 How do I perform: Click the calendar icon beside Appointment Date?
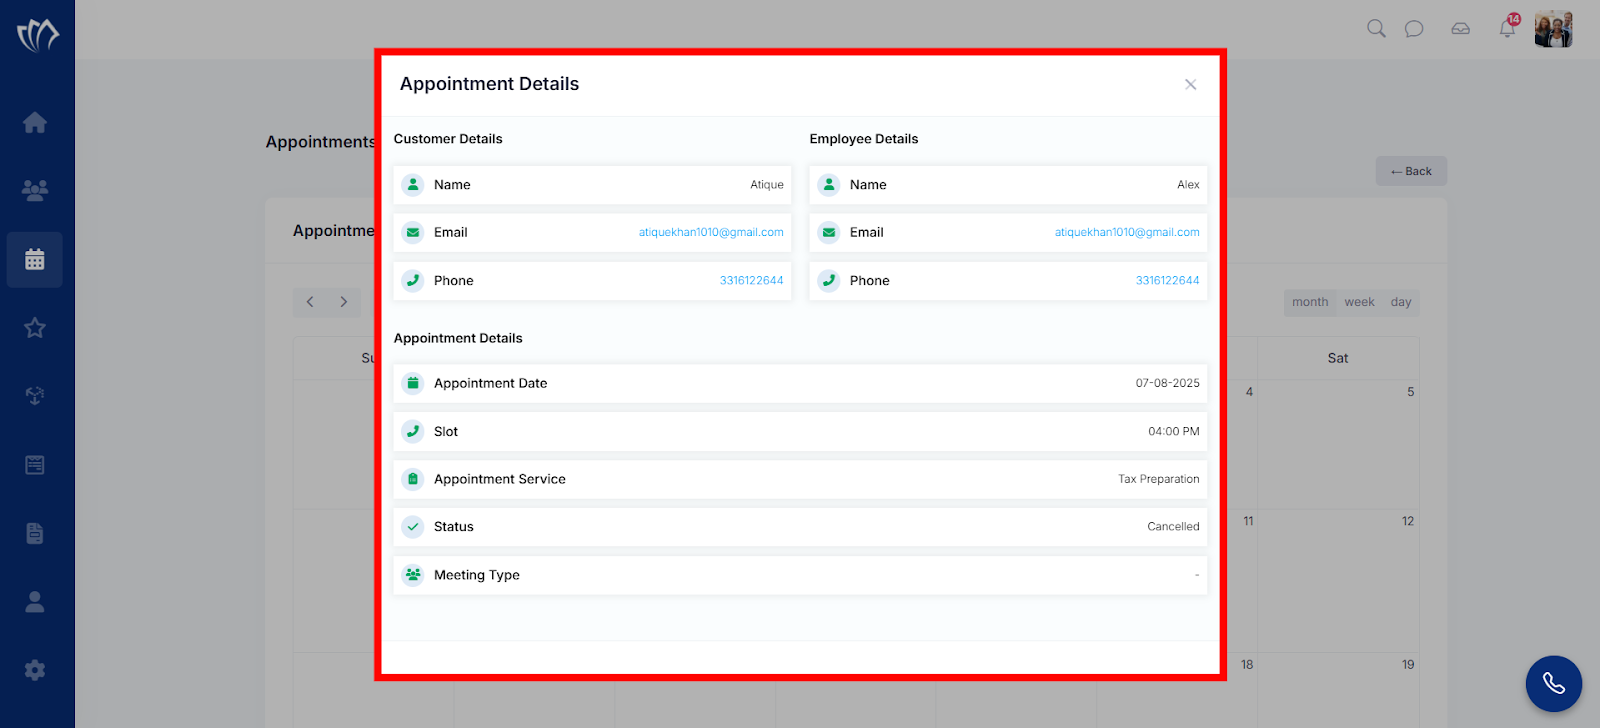[x=413, y=383]
